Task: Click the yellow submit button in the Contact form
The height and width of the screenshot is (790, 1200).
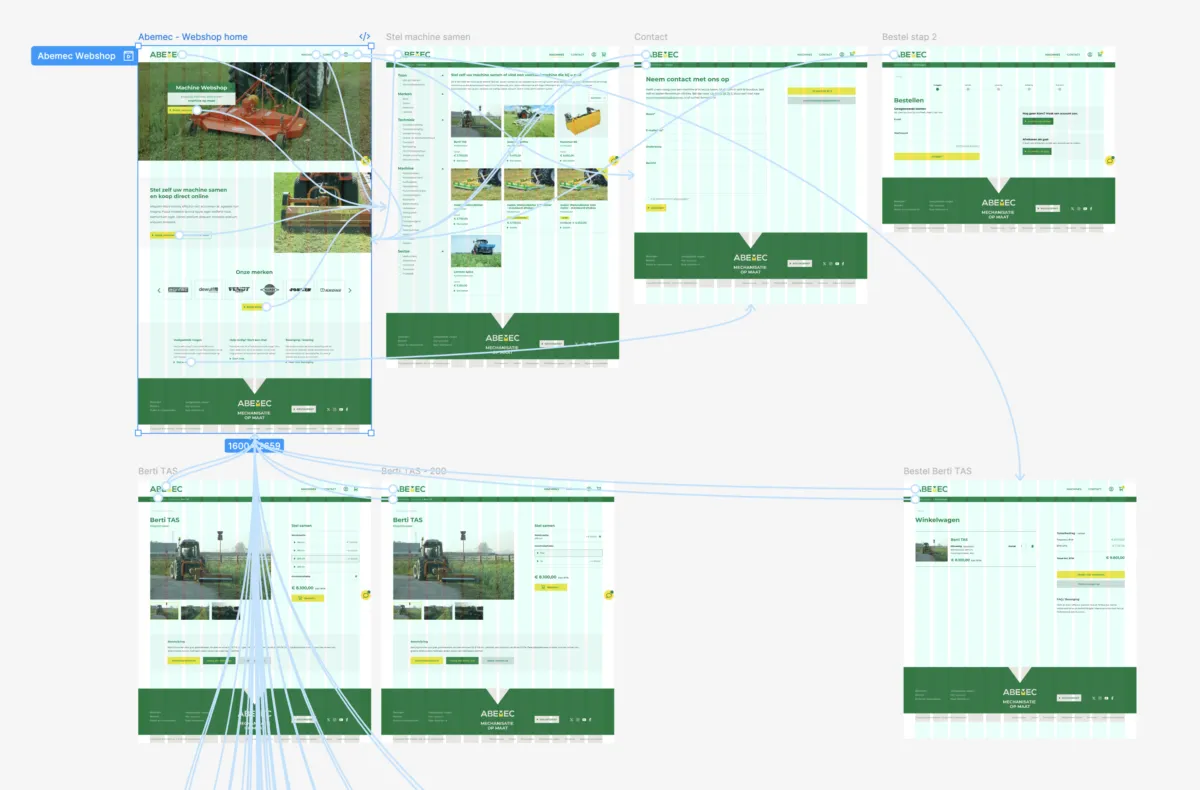Action: pos(656,208)
